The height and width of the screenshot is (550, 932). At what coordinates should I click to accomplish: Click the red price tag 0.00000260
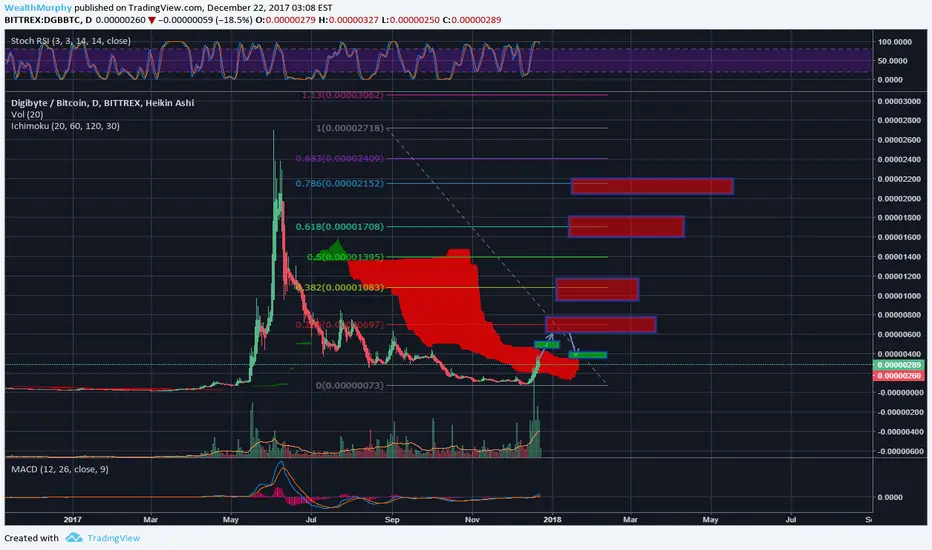pos(898,376)
